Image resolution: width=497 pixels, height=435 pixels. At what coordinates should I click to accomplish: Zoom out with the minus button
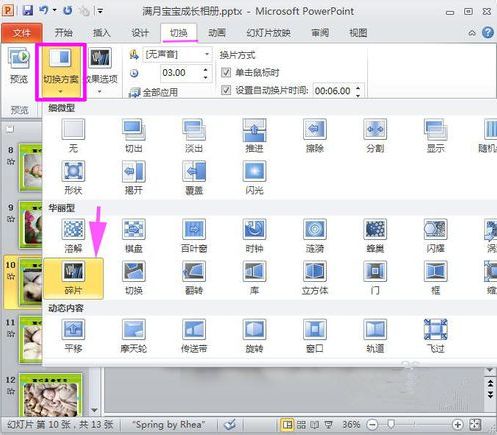(x=372, y=425)
